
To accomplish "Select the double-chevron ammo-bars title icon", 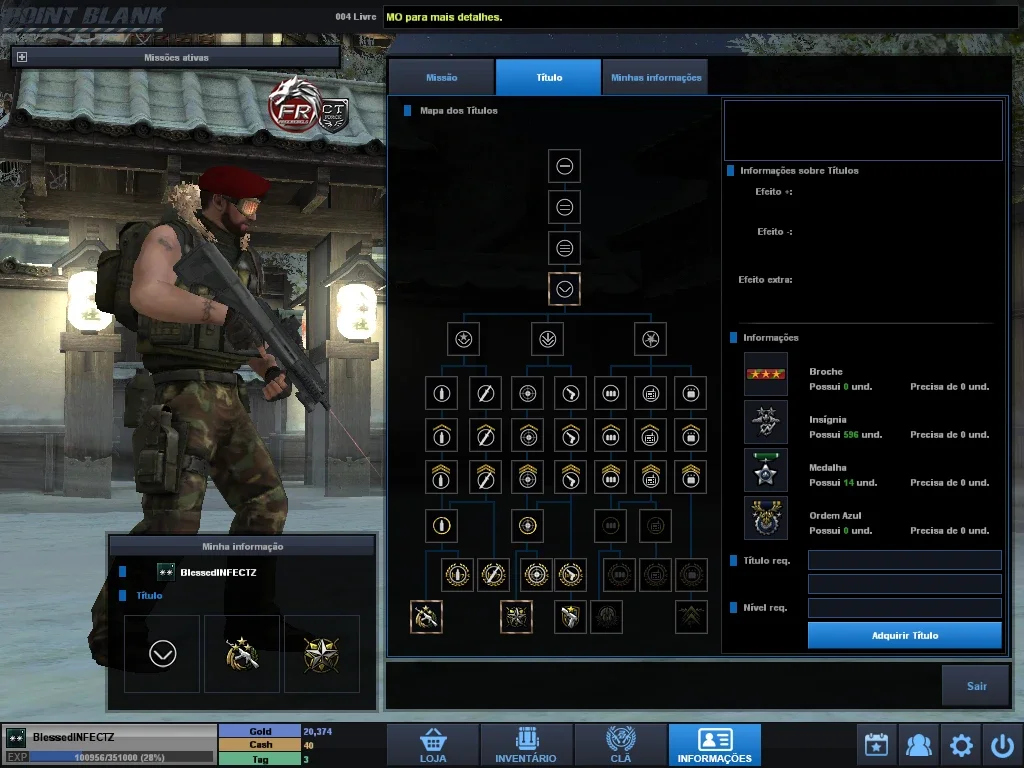I will 611,477.
